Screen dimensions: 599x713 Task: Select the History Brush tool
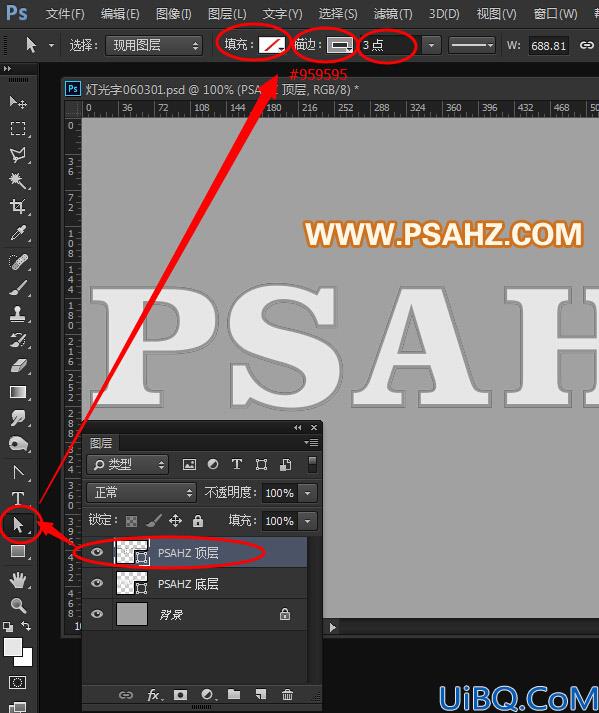tap(18, 340)
